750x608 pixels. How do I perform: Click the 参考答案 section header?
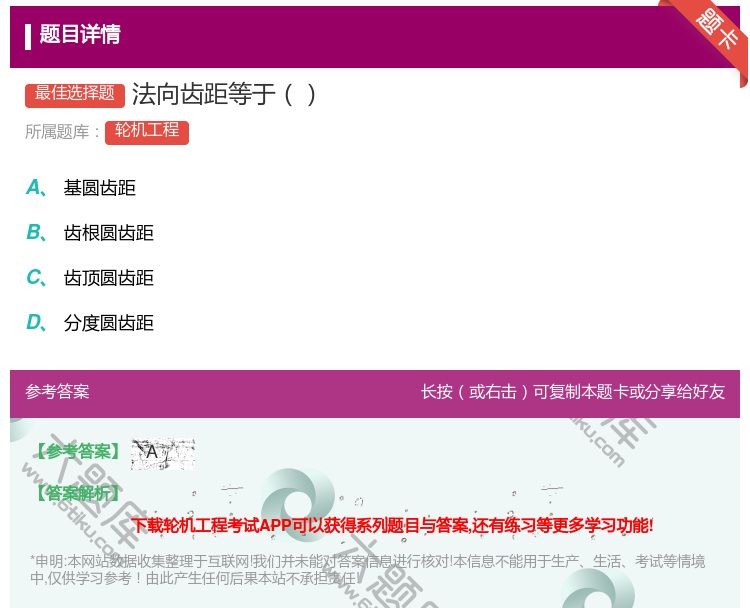57,392
